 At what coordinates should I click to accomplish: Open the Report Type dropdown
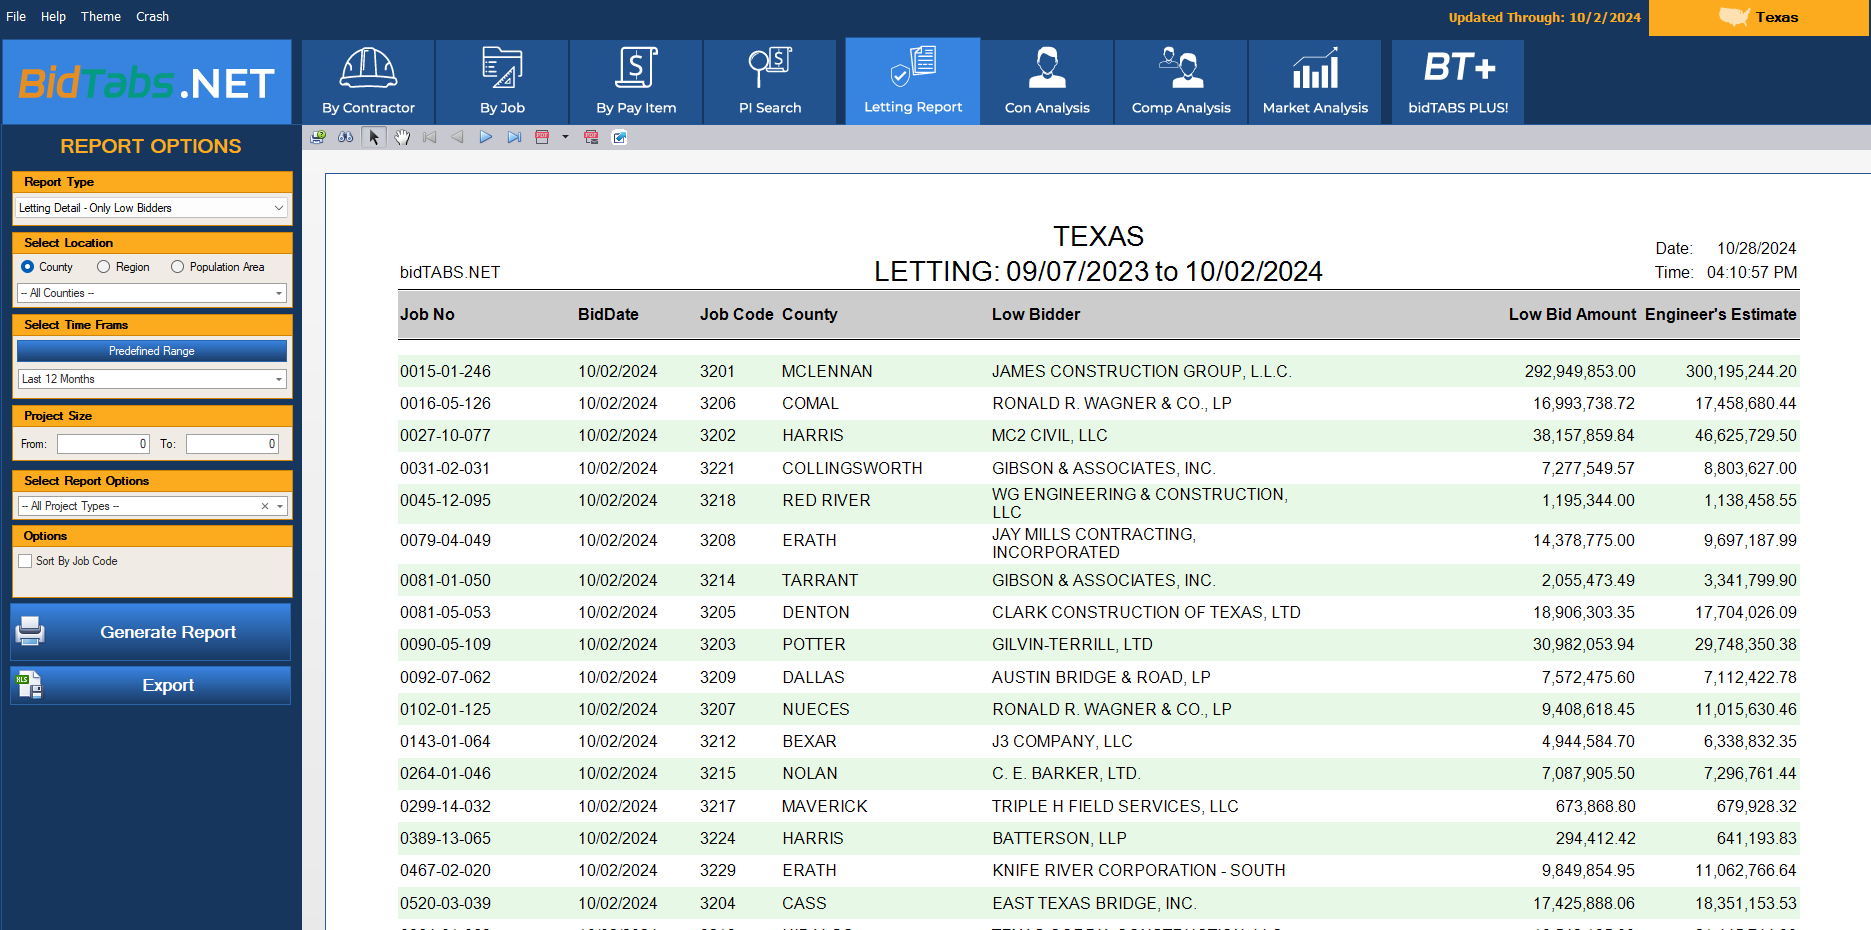pyautogui.click(x=152, y=208)
